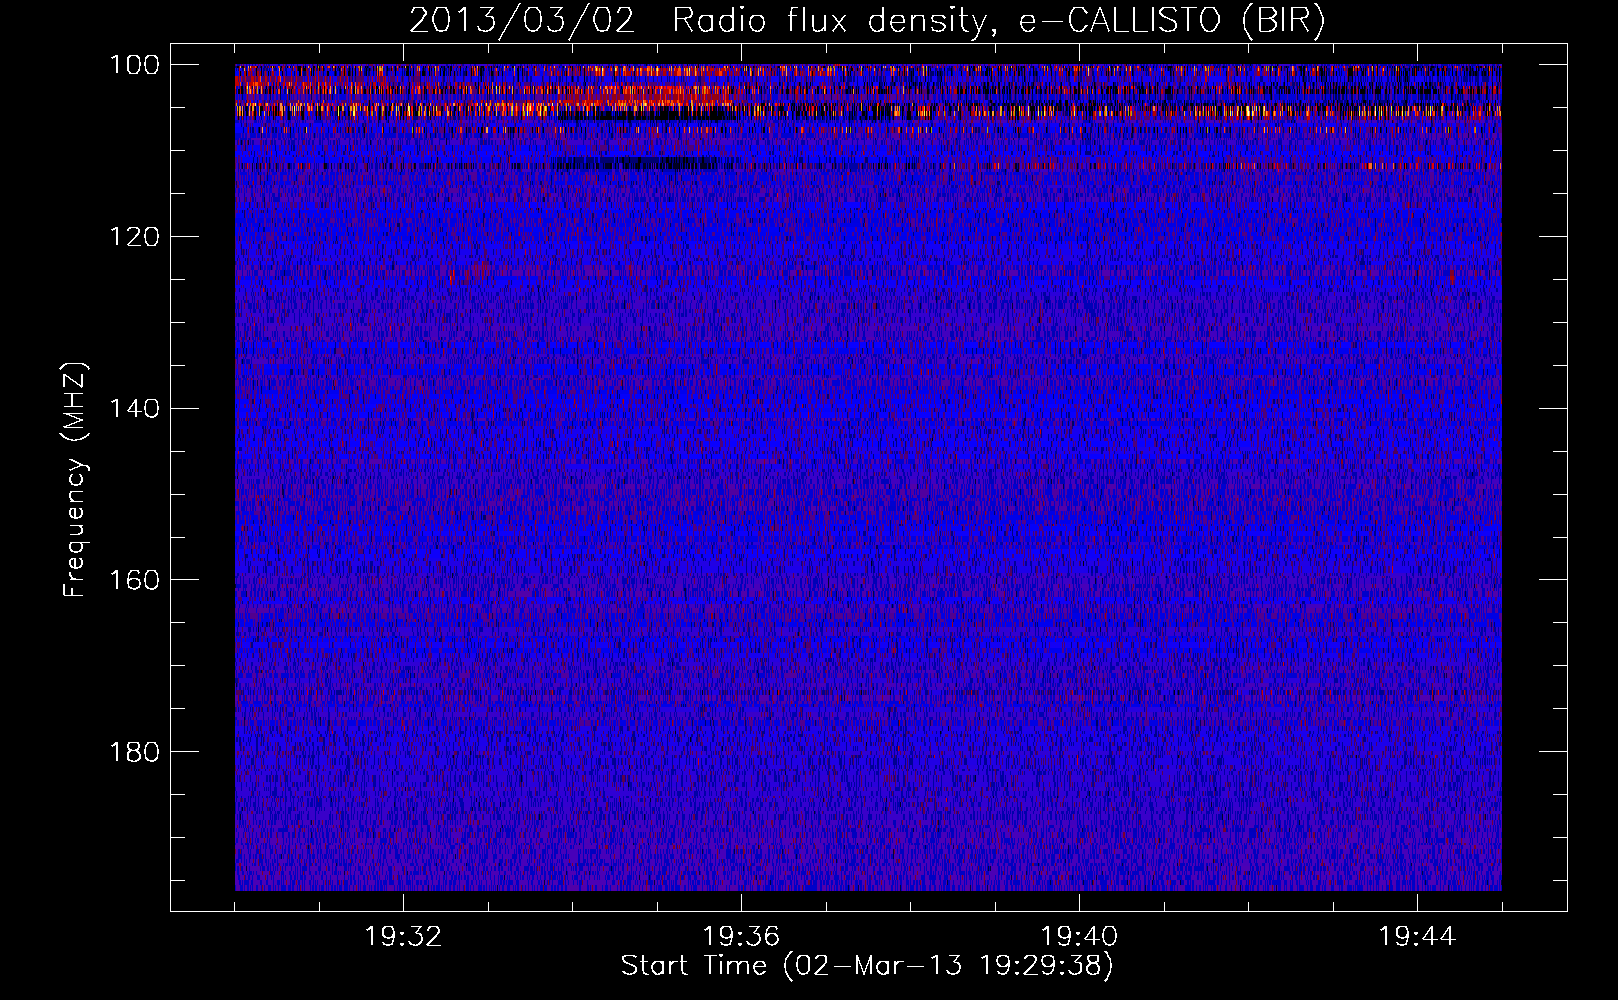The height and width of the screenshot is (1000, 1618).
Task: Click the 100 frequency tick label
Action: pos(134,65)
